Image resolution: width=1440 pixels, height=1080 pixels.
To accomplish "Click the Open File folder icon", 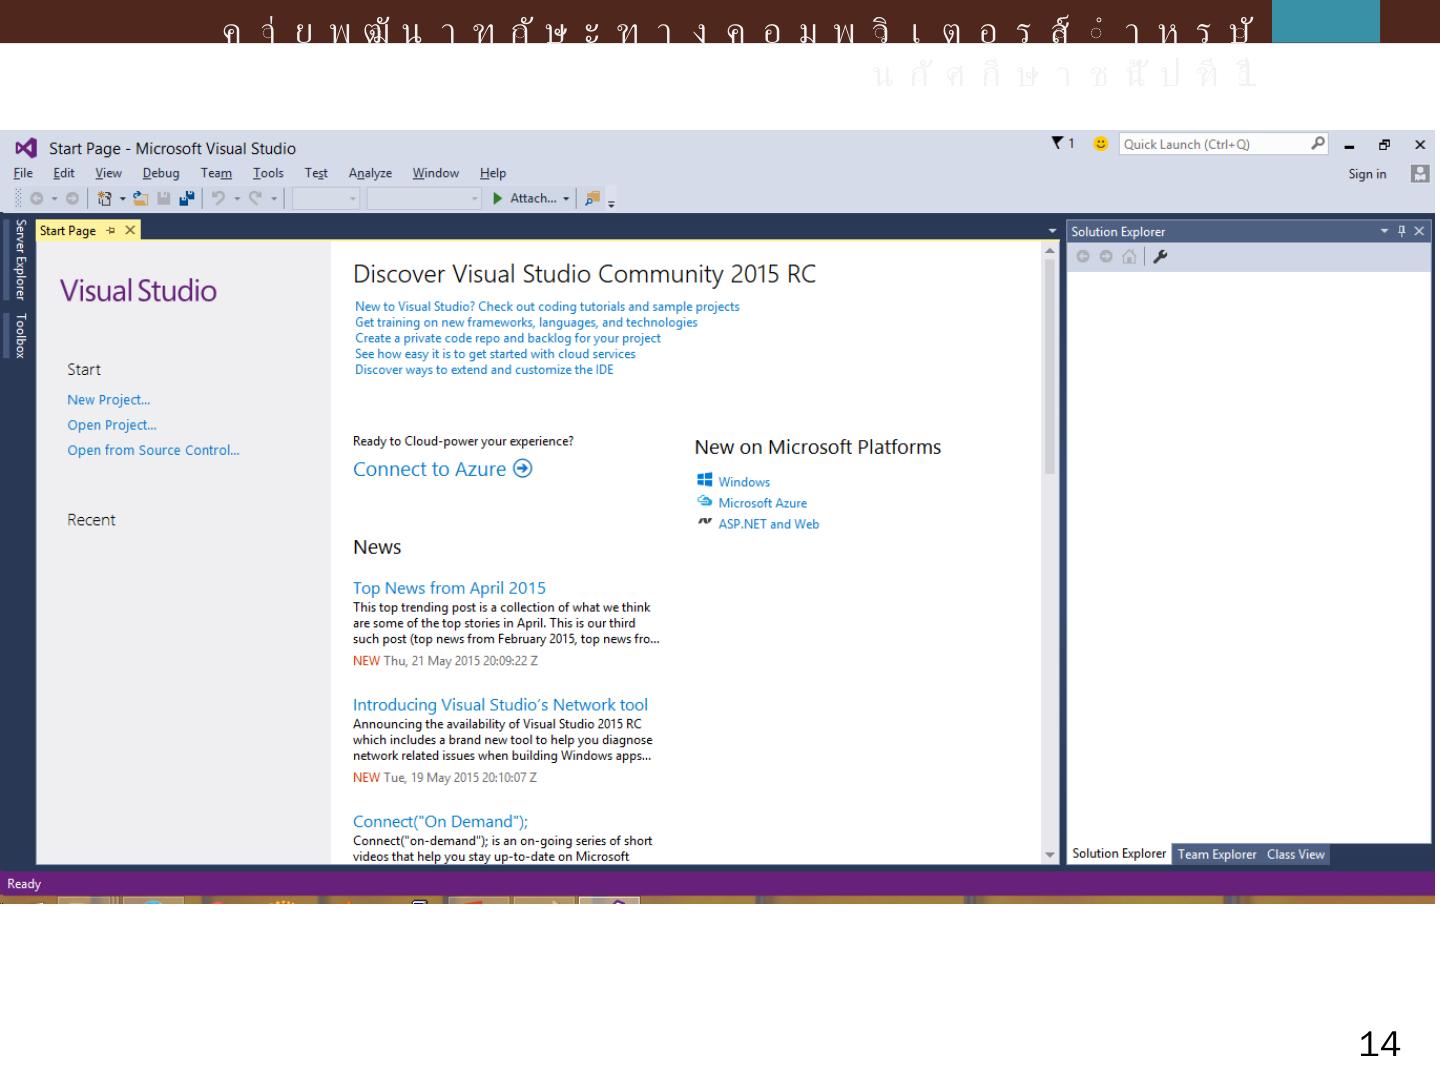I will (141, 199).
